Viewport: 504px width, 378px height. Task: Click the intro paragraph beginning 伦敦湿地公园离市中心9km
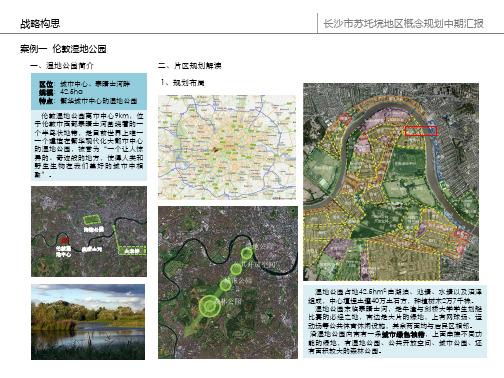(89, 145)
